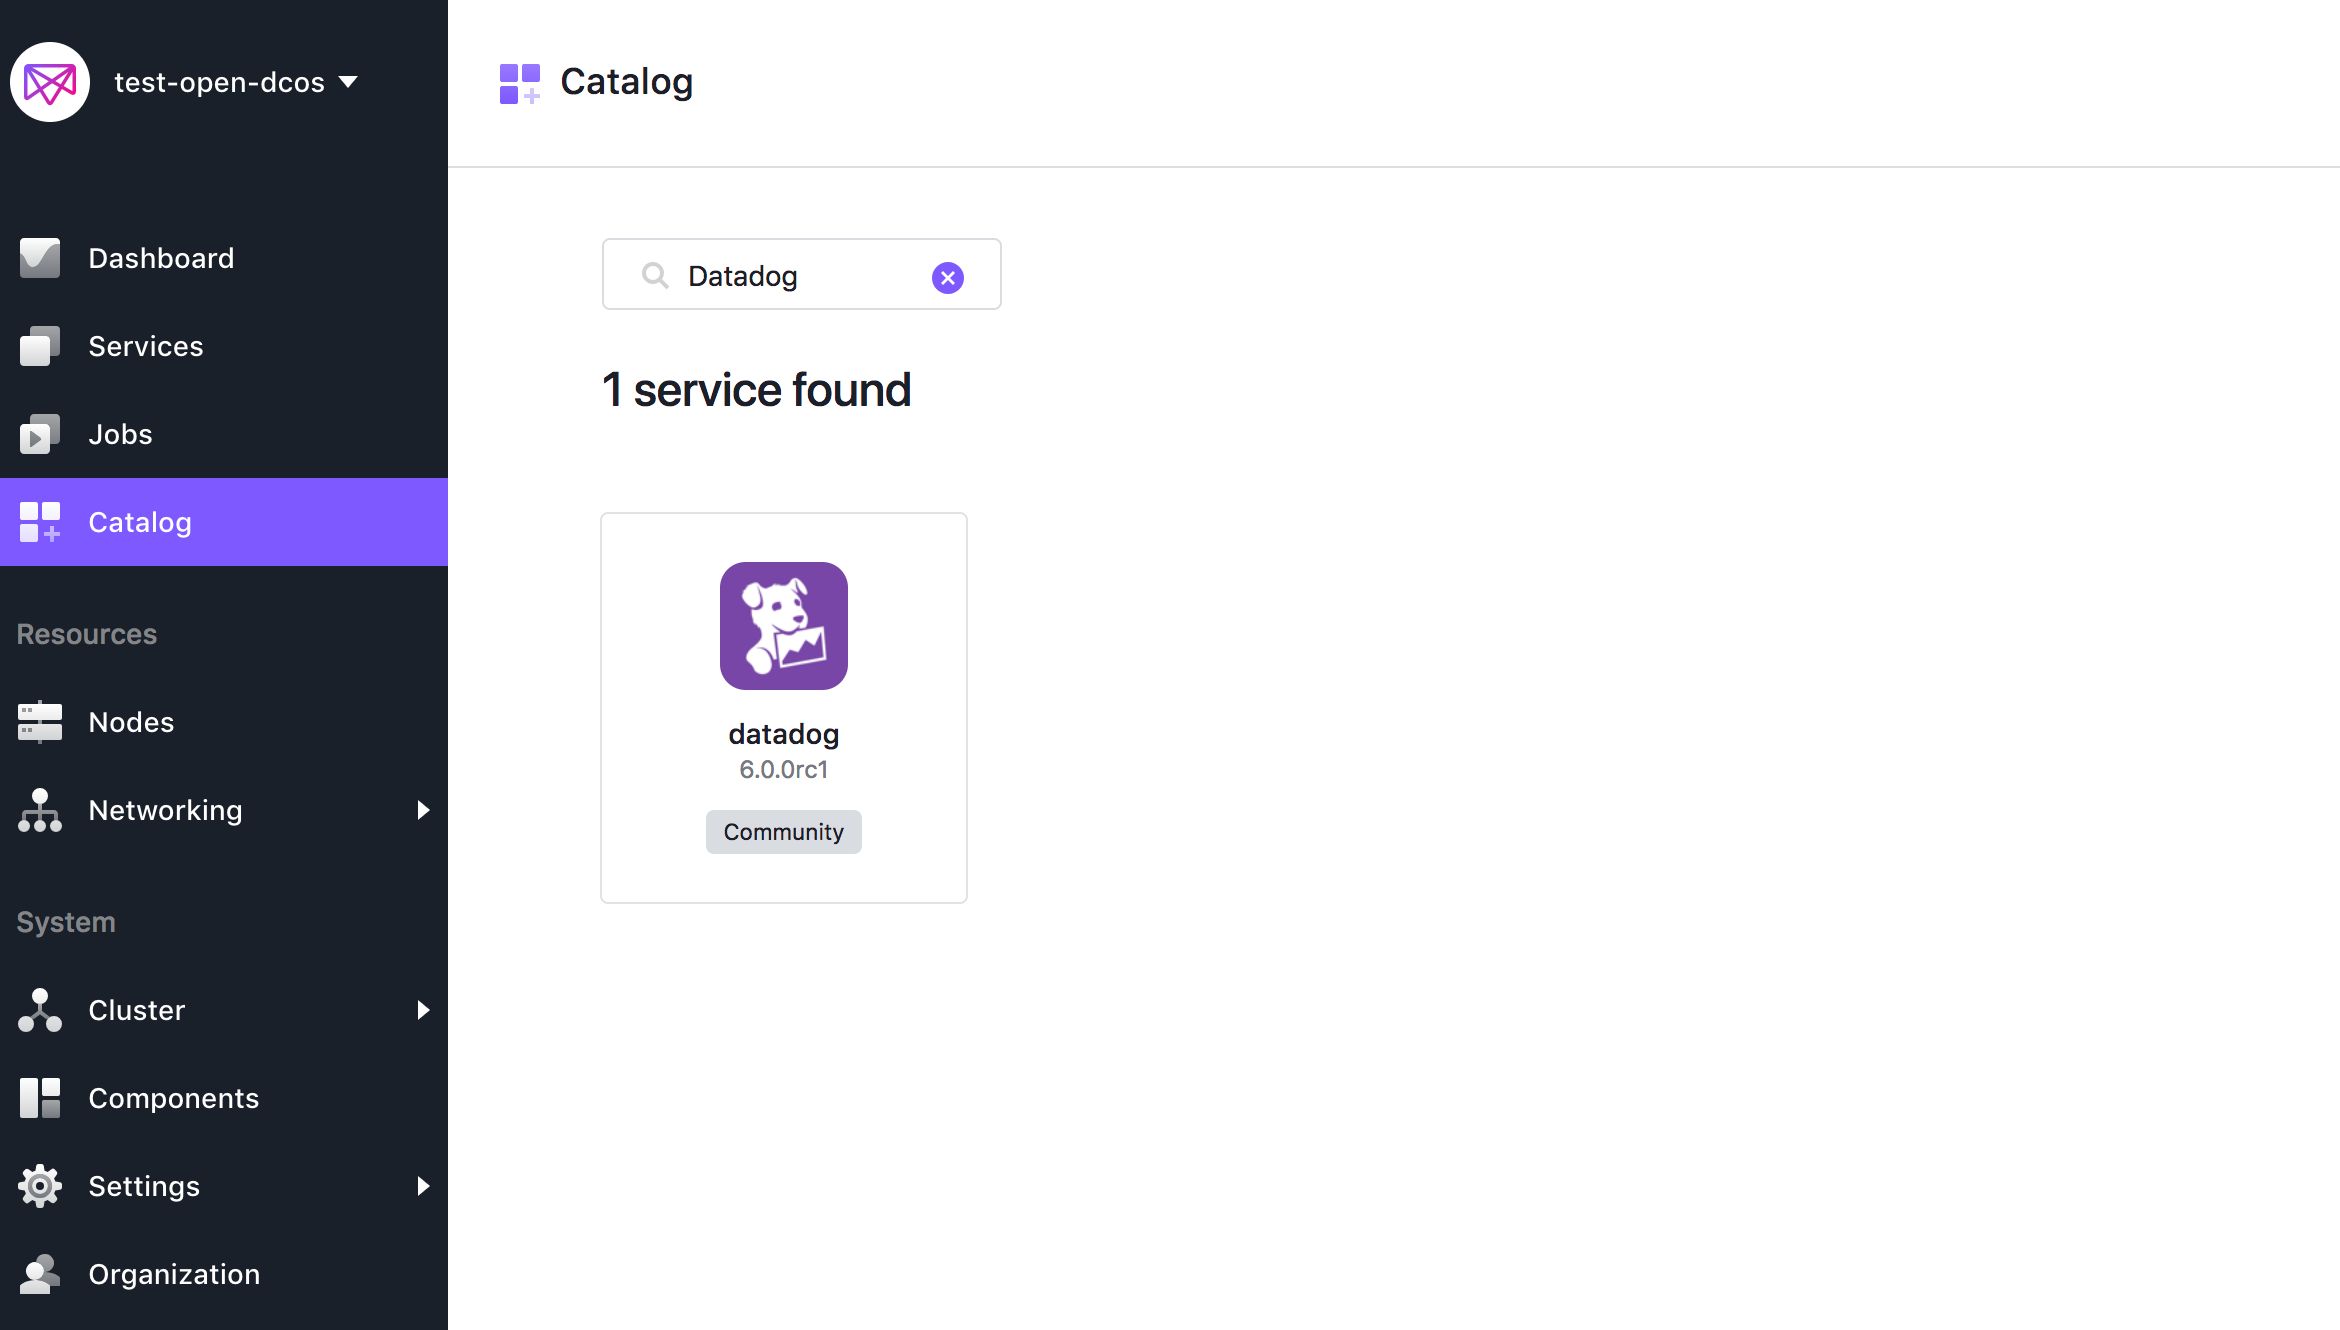
Task: Expand the Networking section
Action: point(424,810)
